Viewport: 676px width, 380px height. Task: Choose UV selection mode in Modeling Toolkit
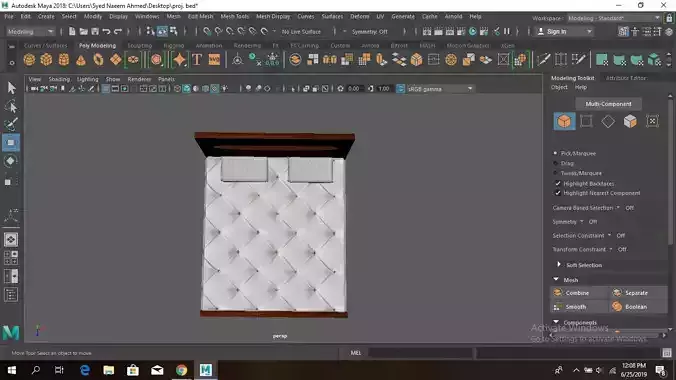pos(652,121)
